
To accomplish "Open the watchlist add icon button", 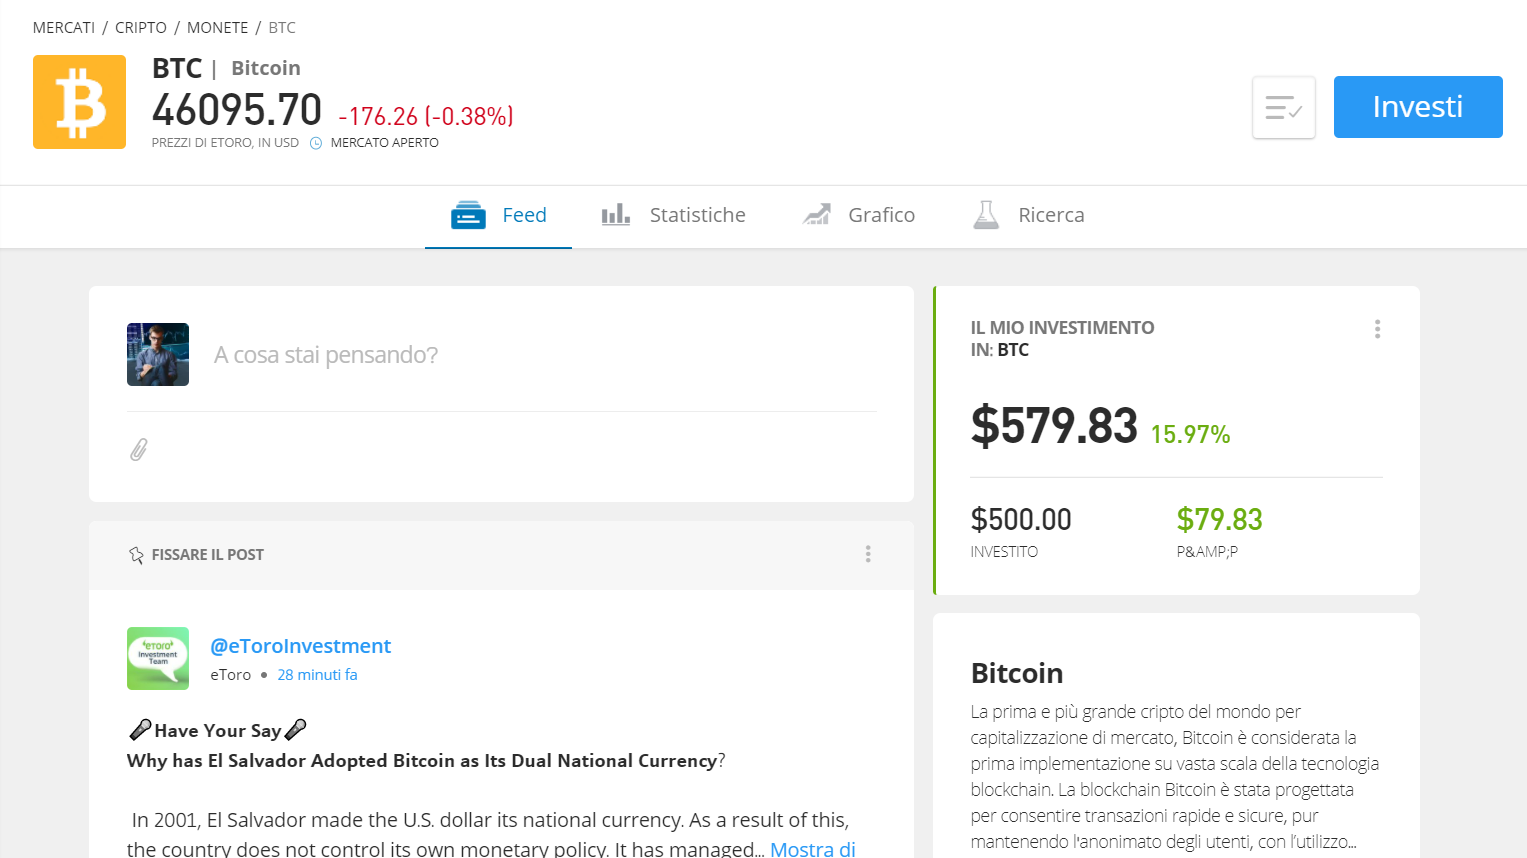I will (x=1283, y=107).
